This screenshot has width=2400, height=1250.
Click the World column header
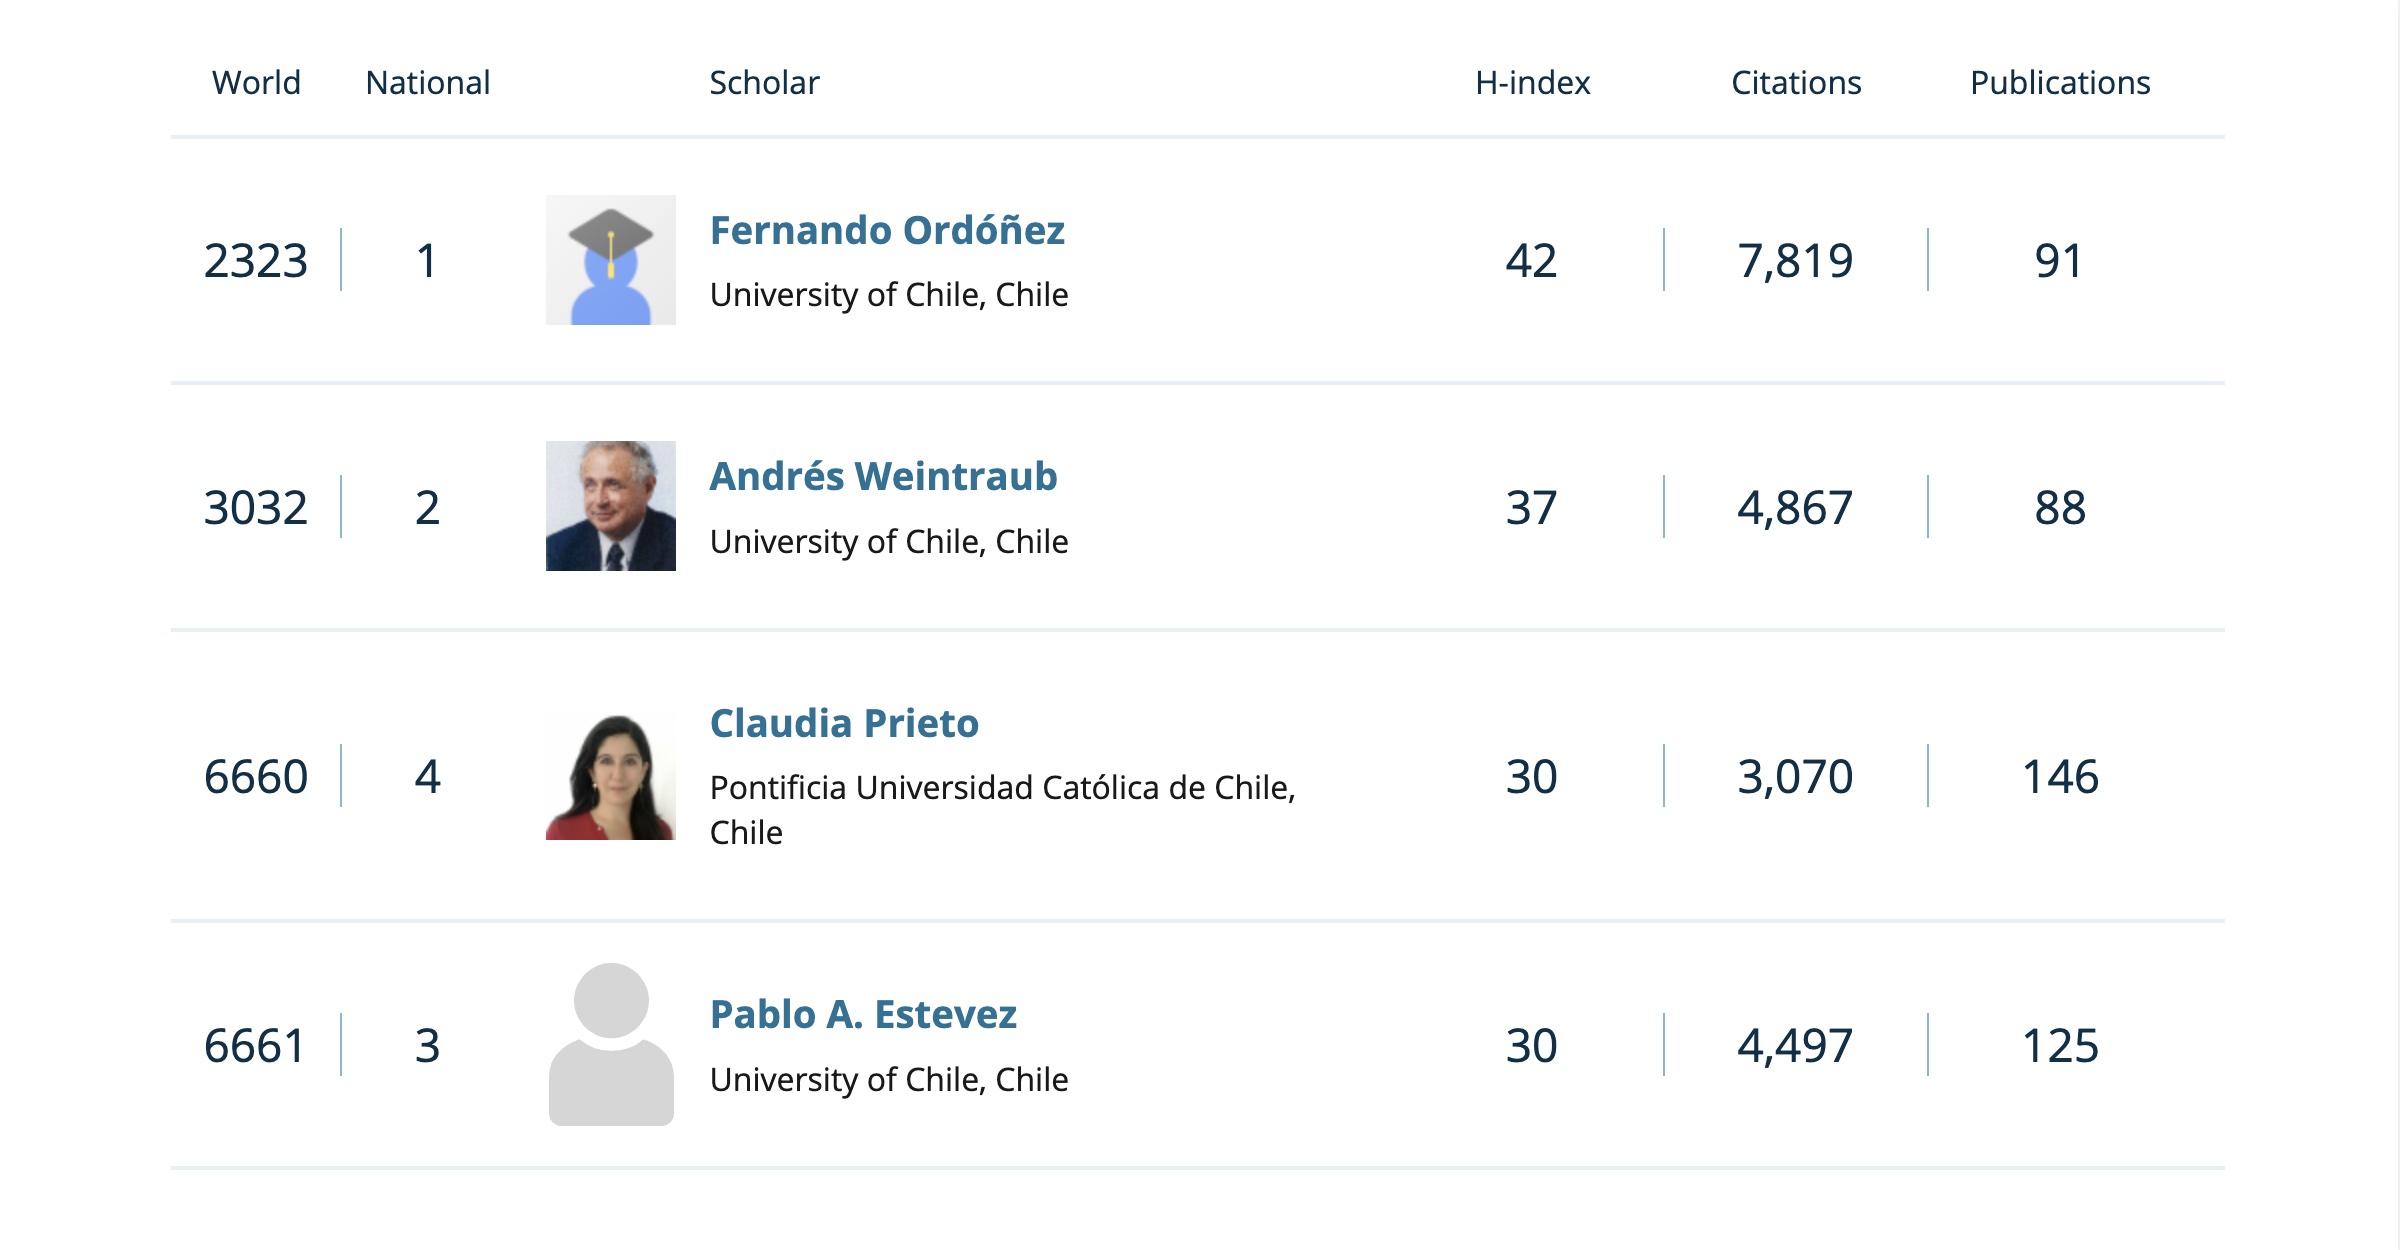(x=256, y=82)
